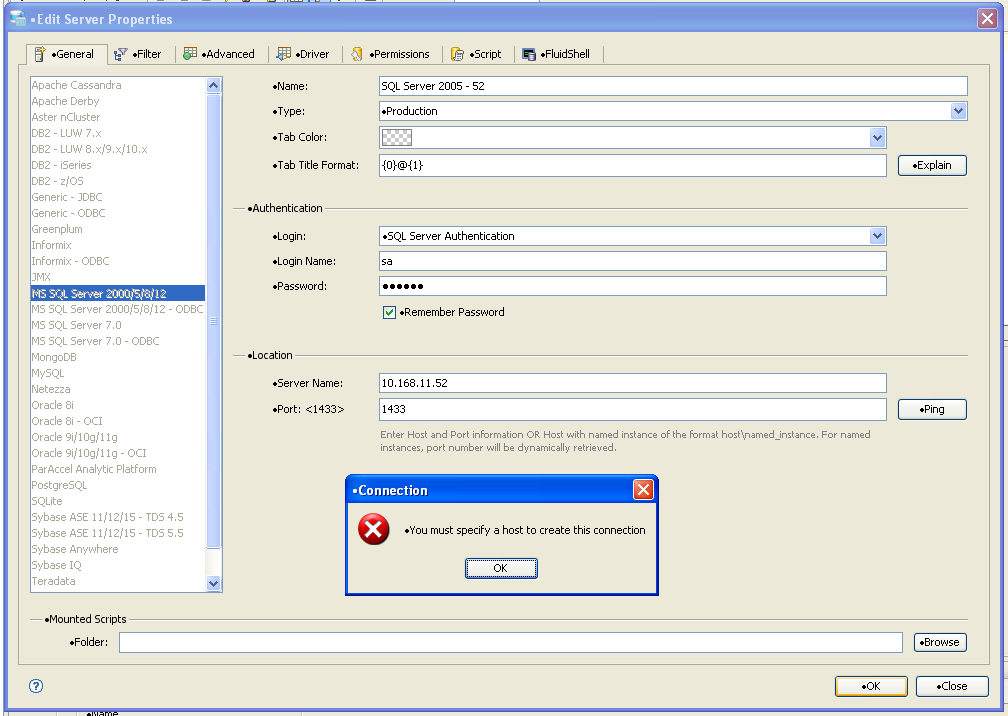Click the red error icon in Connection dialog
The image size is (1008, 716).
pos(374,530)
